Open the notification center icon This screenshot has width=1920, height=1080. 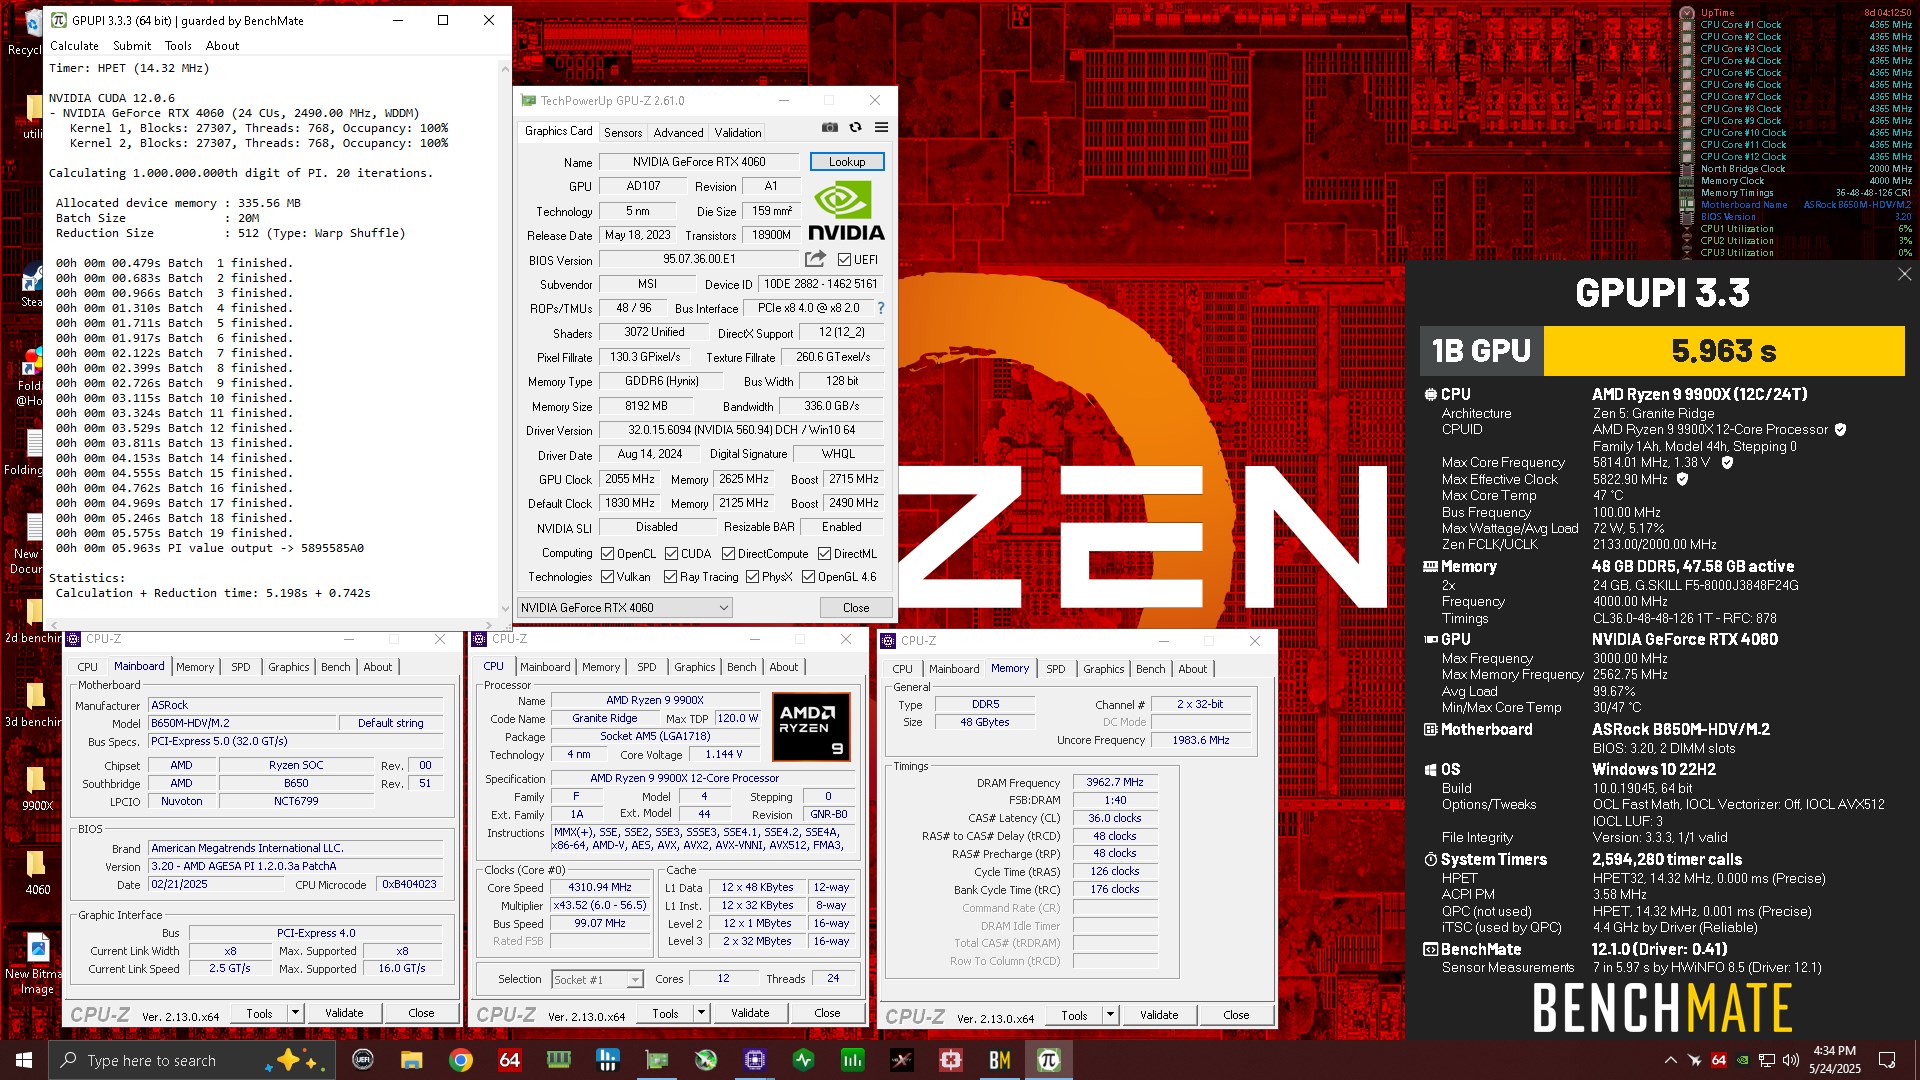point(1887,1060)
